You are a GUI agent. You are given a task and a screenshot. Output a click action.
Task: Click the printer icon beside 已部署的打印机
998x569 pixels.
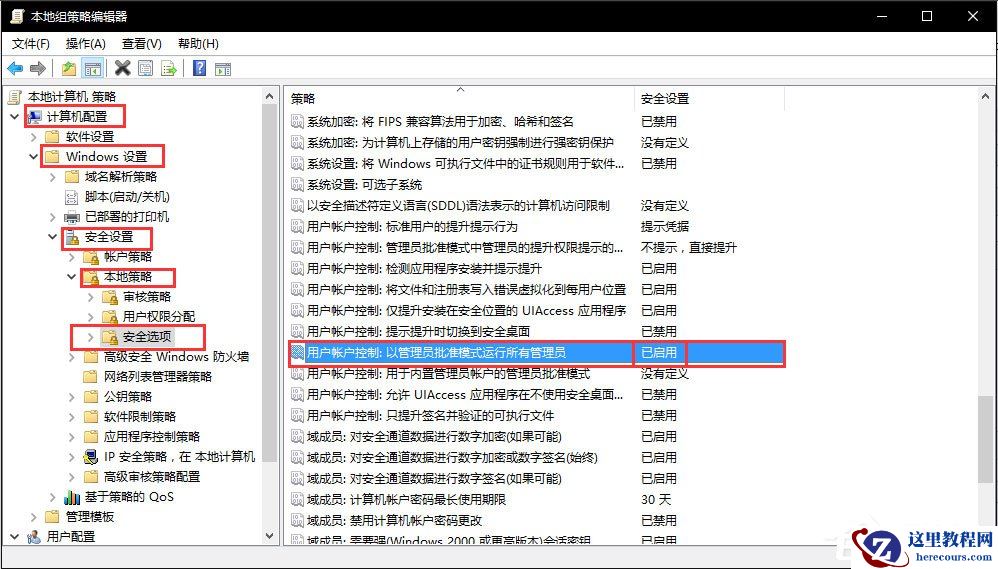[x=72, y=217]
